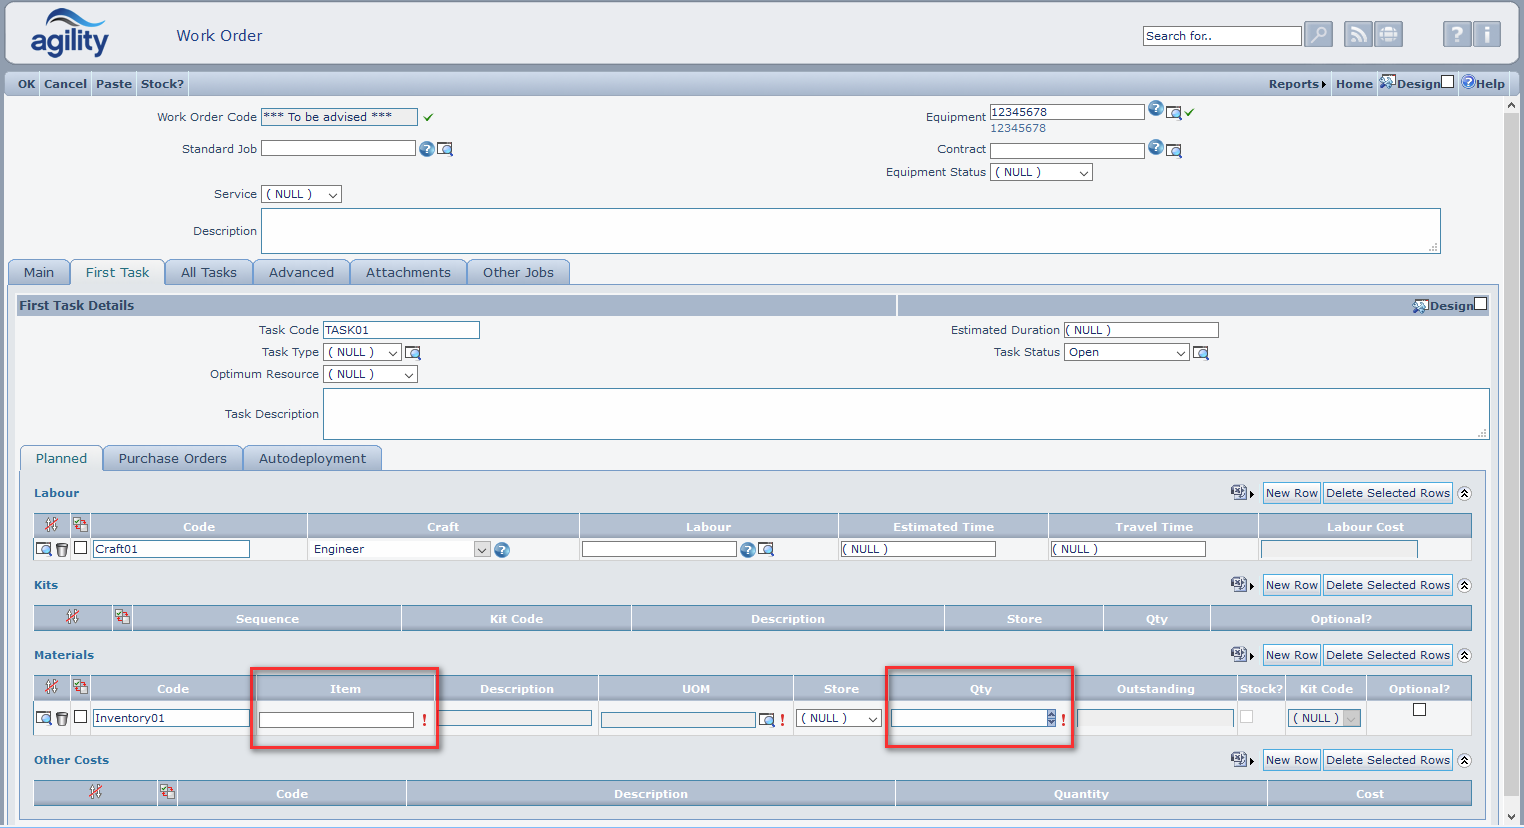Click the Materials New Row button

coord(1291,654)
